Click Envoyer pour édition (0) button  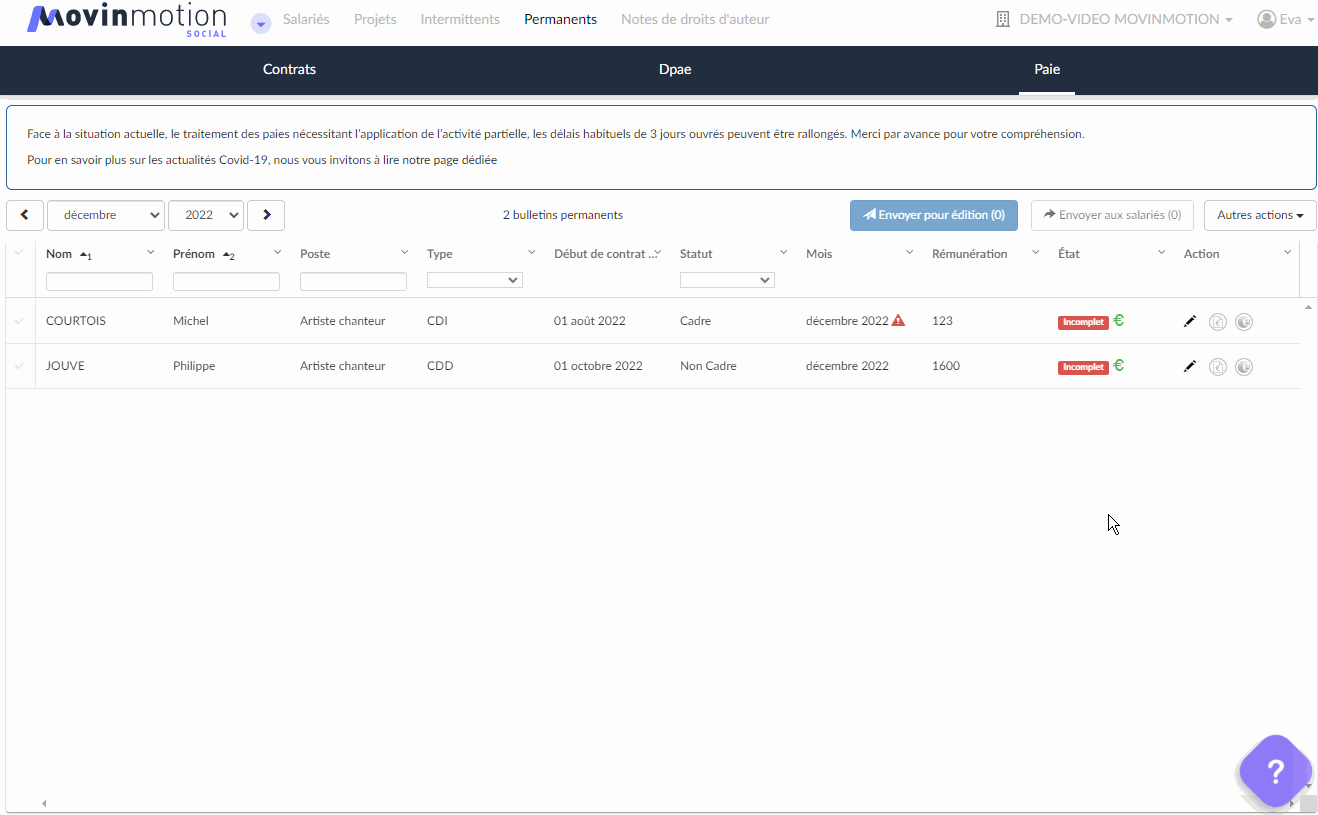point(934,215)
